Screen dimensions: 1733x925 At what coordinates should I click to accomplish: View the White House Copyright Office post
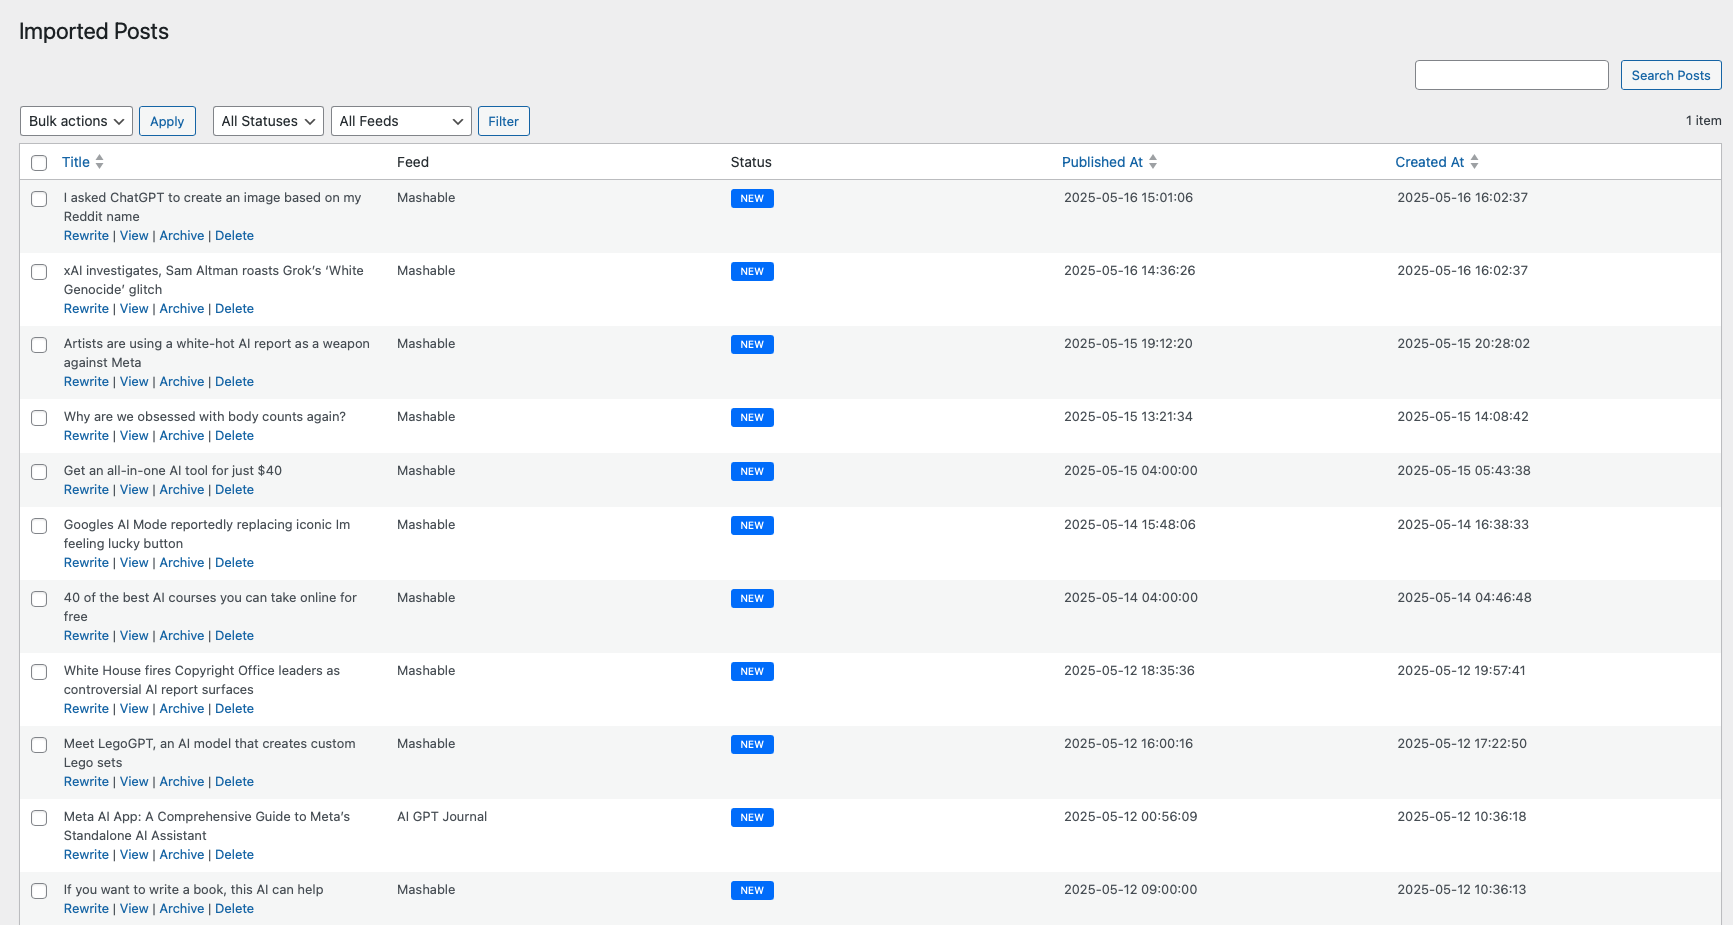[x=134, y=709]
